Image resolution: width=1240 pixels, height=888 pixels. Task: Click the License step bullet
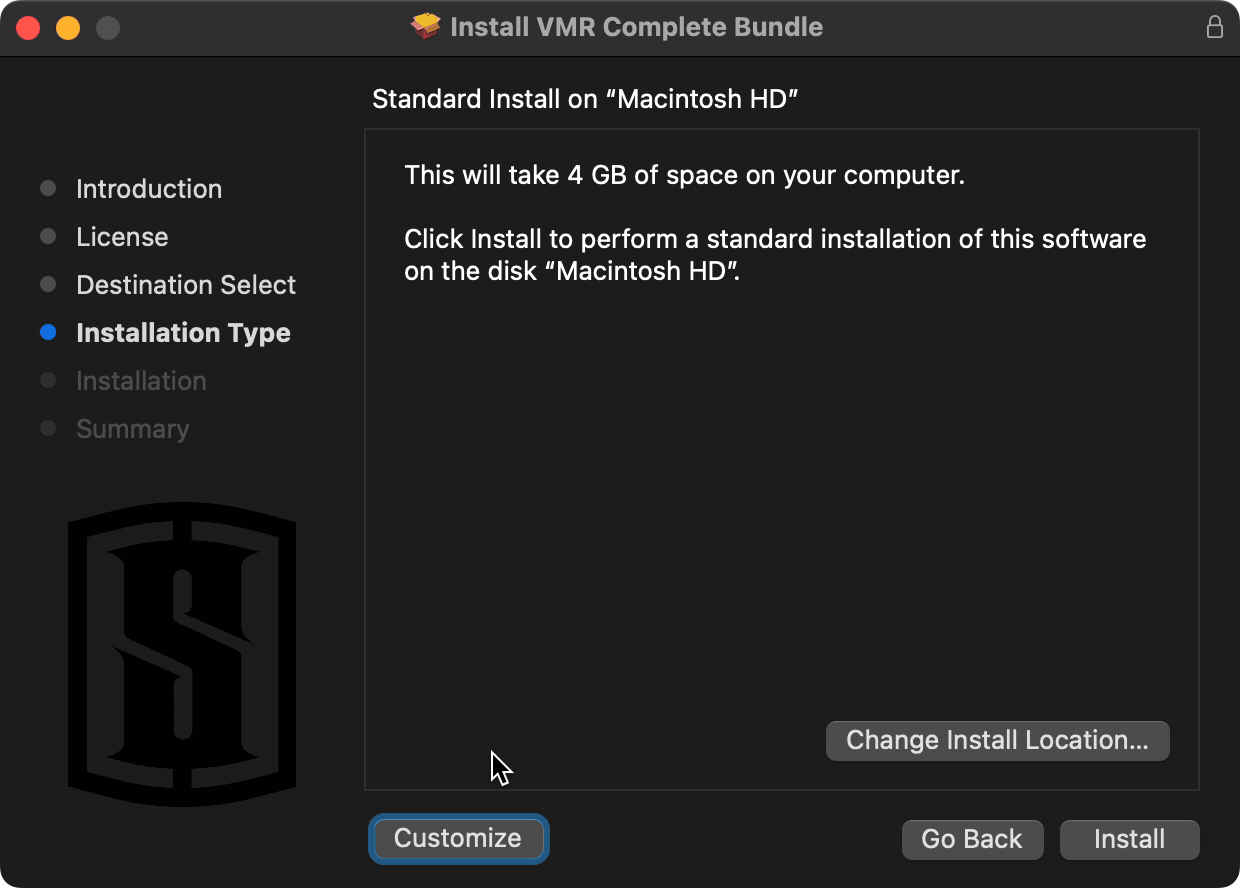(x=48, y=237)
